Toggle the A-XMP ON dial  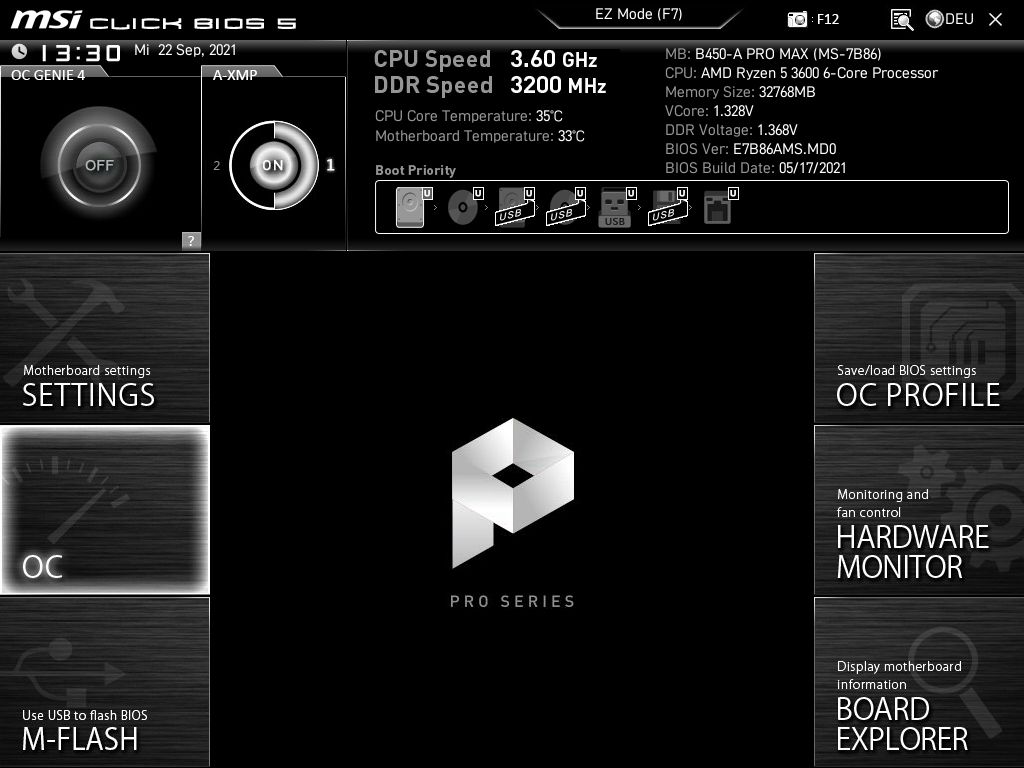tap(274, 165)
